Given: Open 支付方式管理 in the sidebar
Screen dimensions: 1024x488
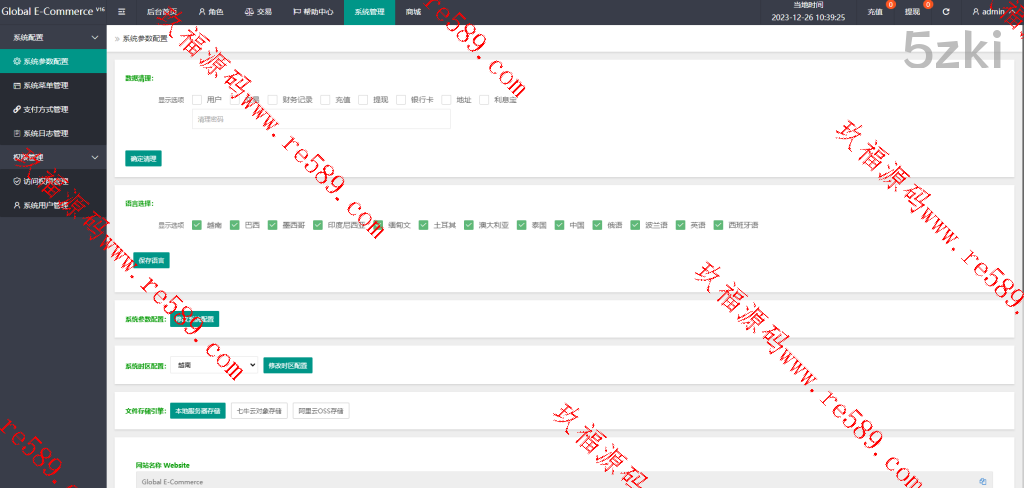Looking at the screenshot, I should coord(46,109).
